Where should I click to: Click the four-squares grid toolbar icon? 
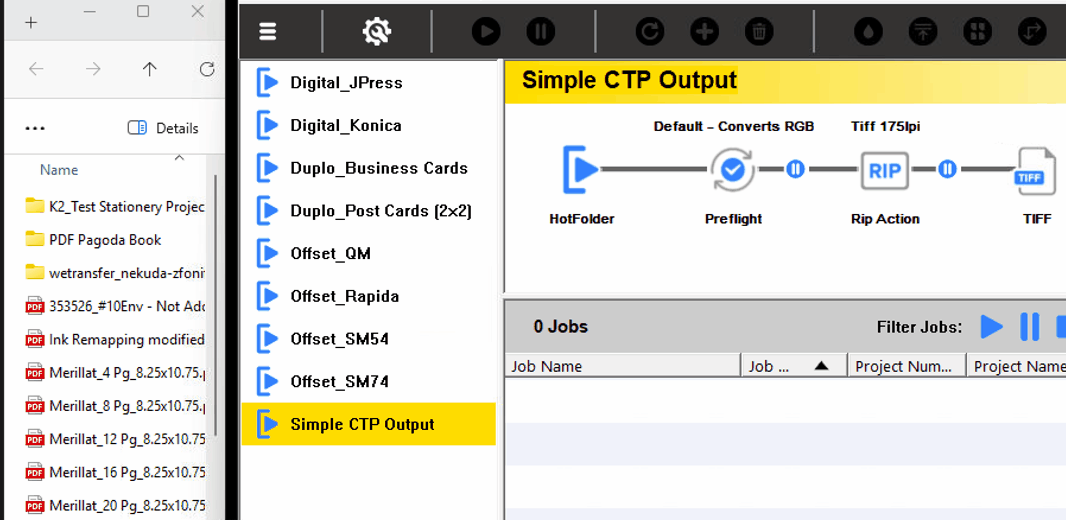[x=978, y=31]
